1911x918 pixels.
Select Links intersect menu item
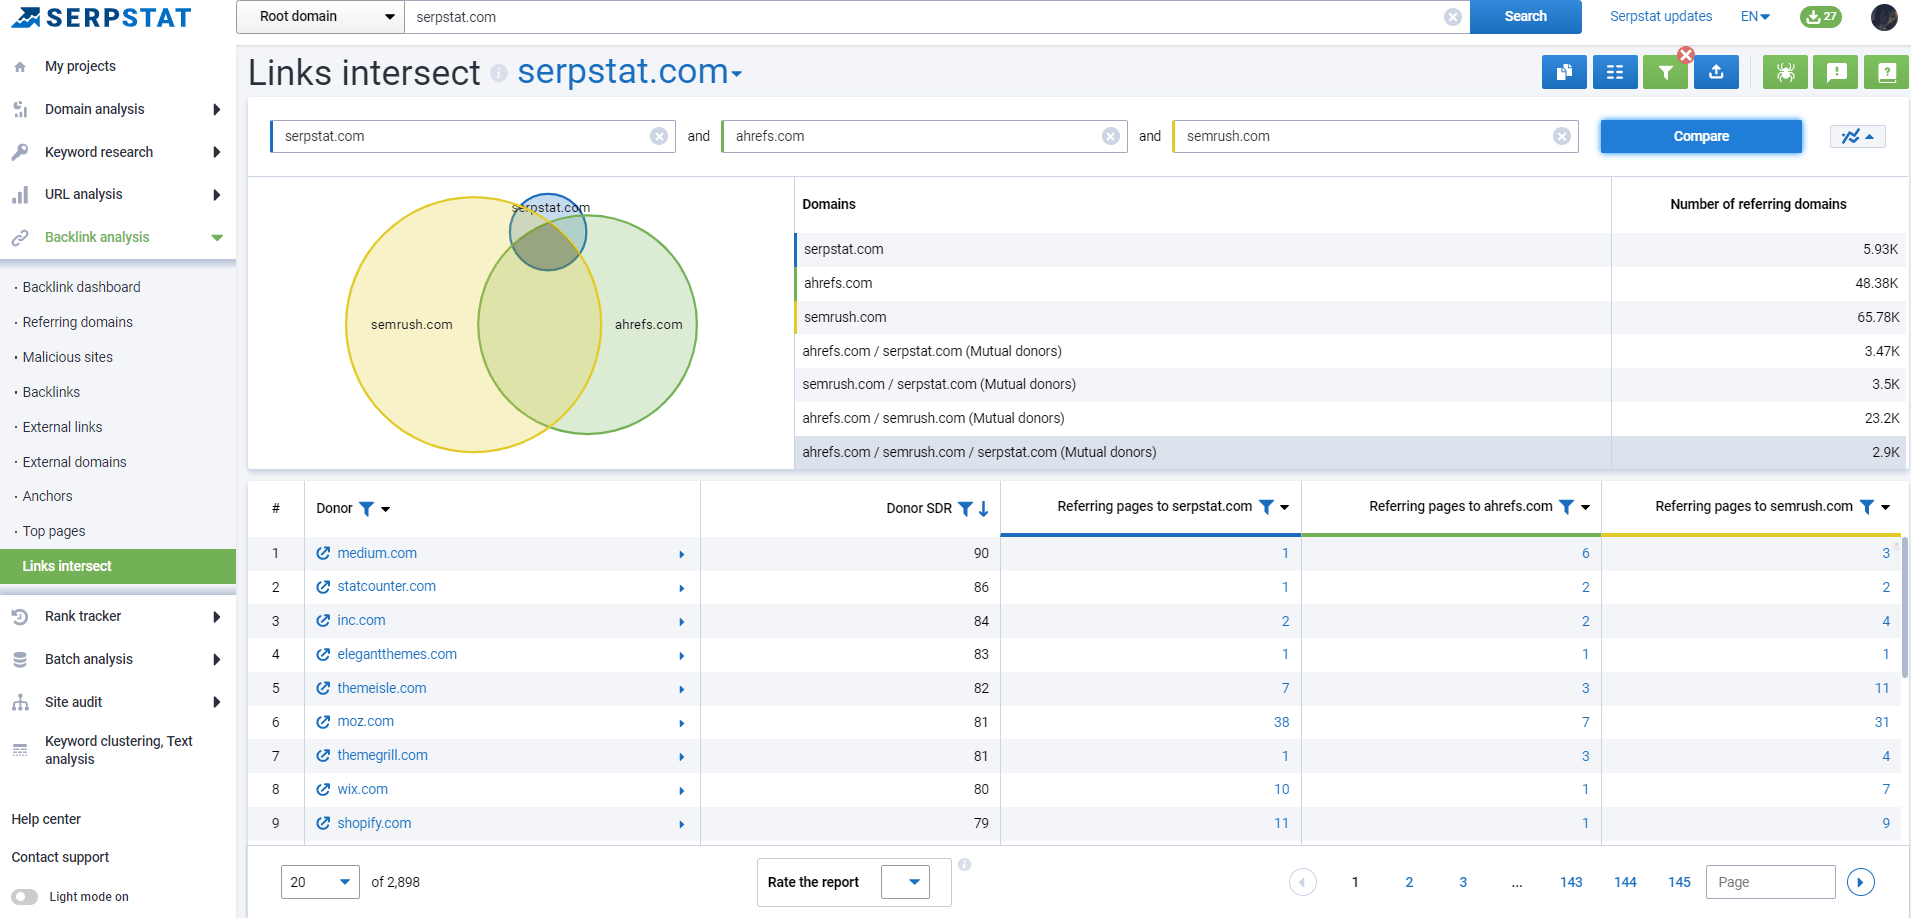point(118,566)
